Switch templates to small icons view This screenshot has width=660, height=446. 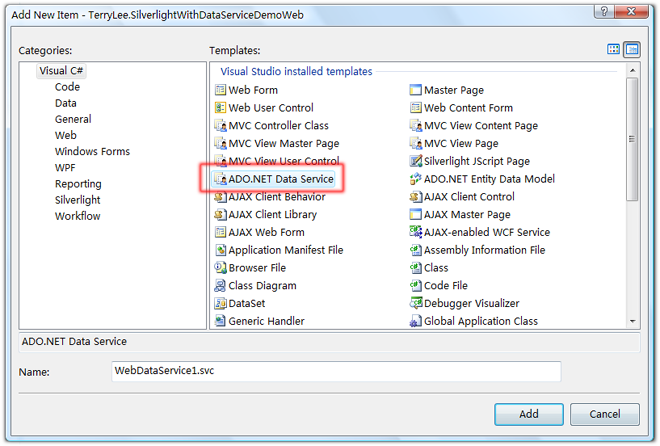[x=632, y=49]
